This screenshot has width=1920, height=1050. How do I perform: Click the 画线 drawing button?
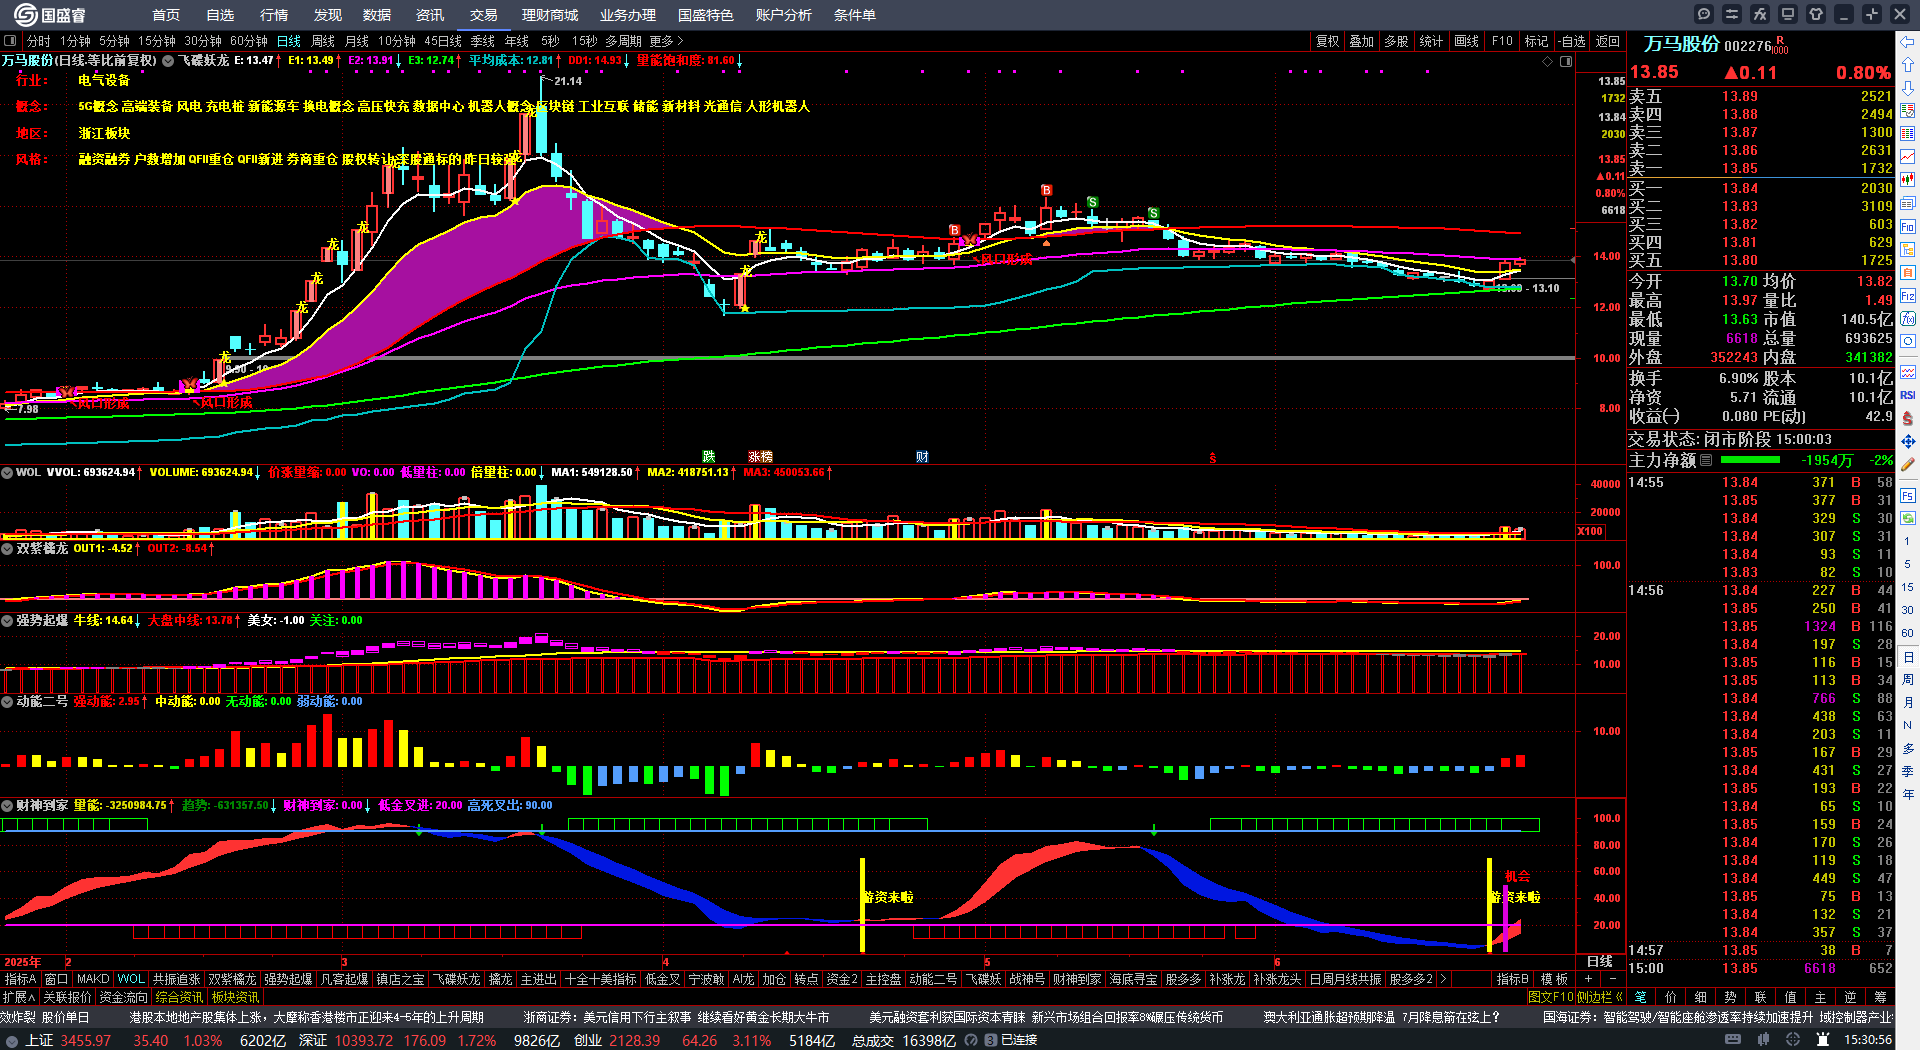1467,41
